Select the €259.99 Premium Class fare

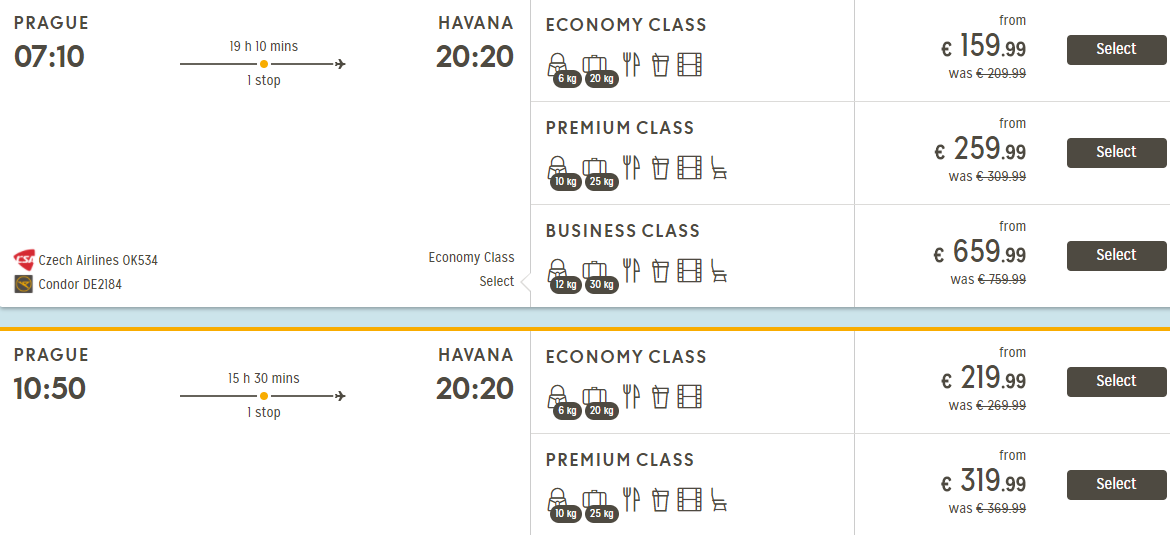point(1116,152)
